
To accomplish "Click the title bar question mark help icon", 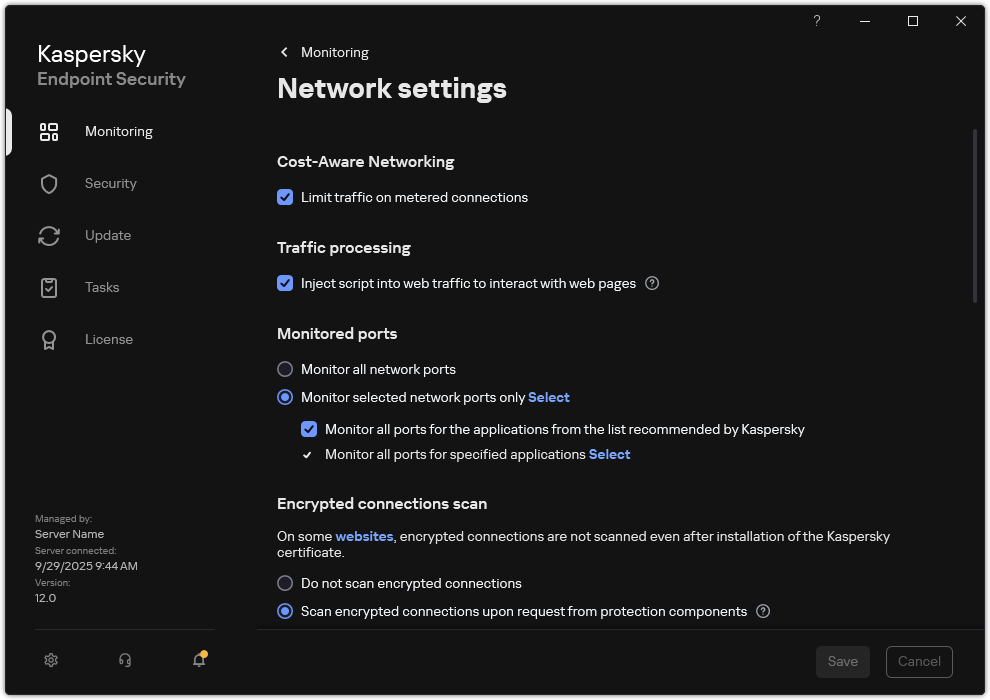I will point(816,21).
